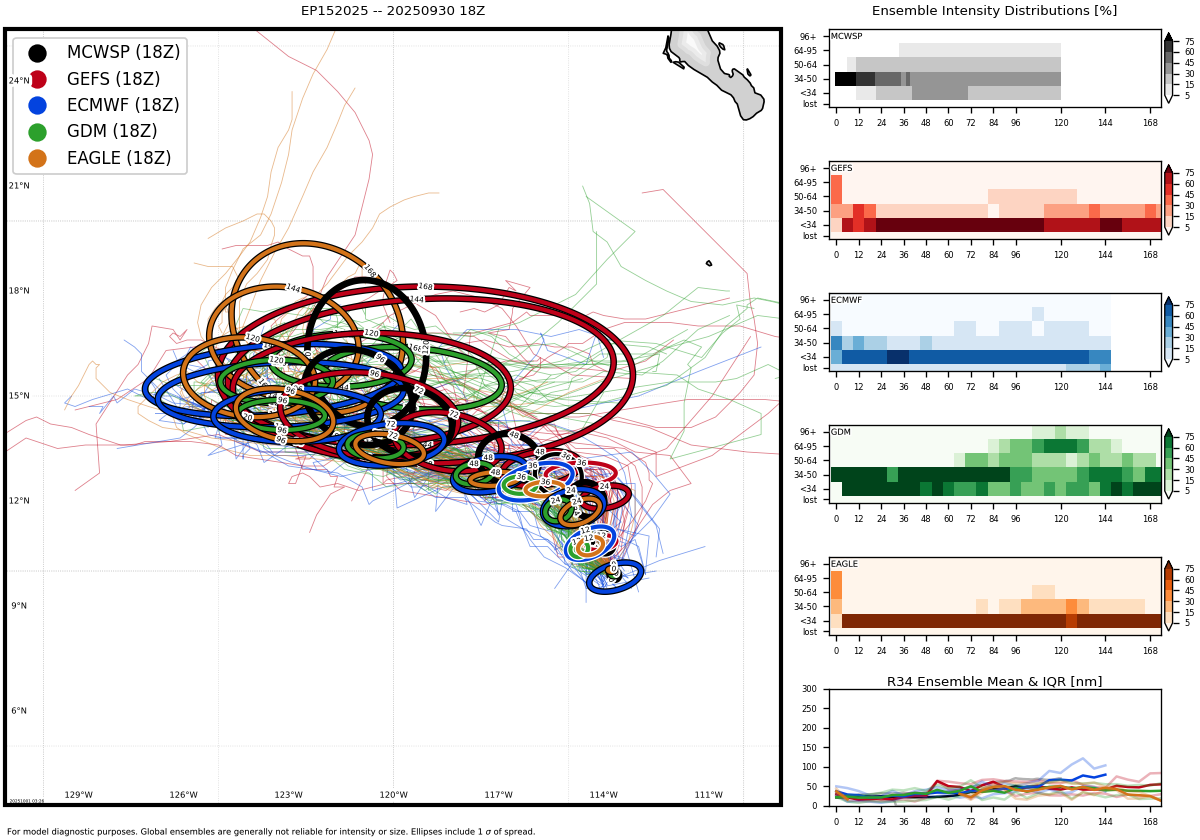Click the GEFS panel name label

pos(842,169)
